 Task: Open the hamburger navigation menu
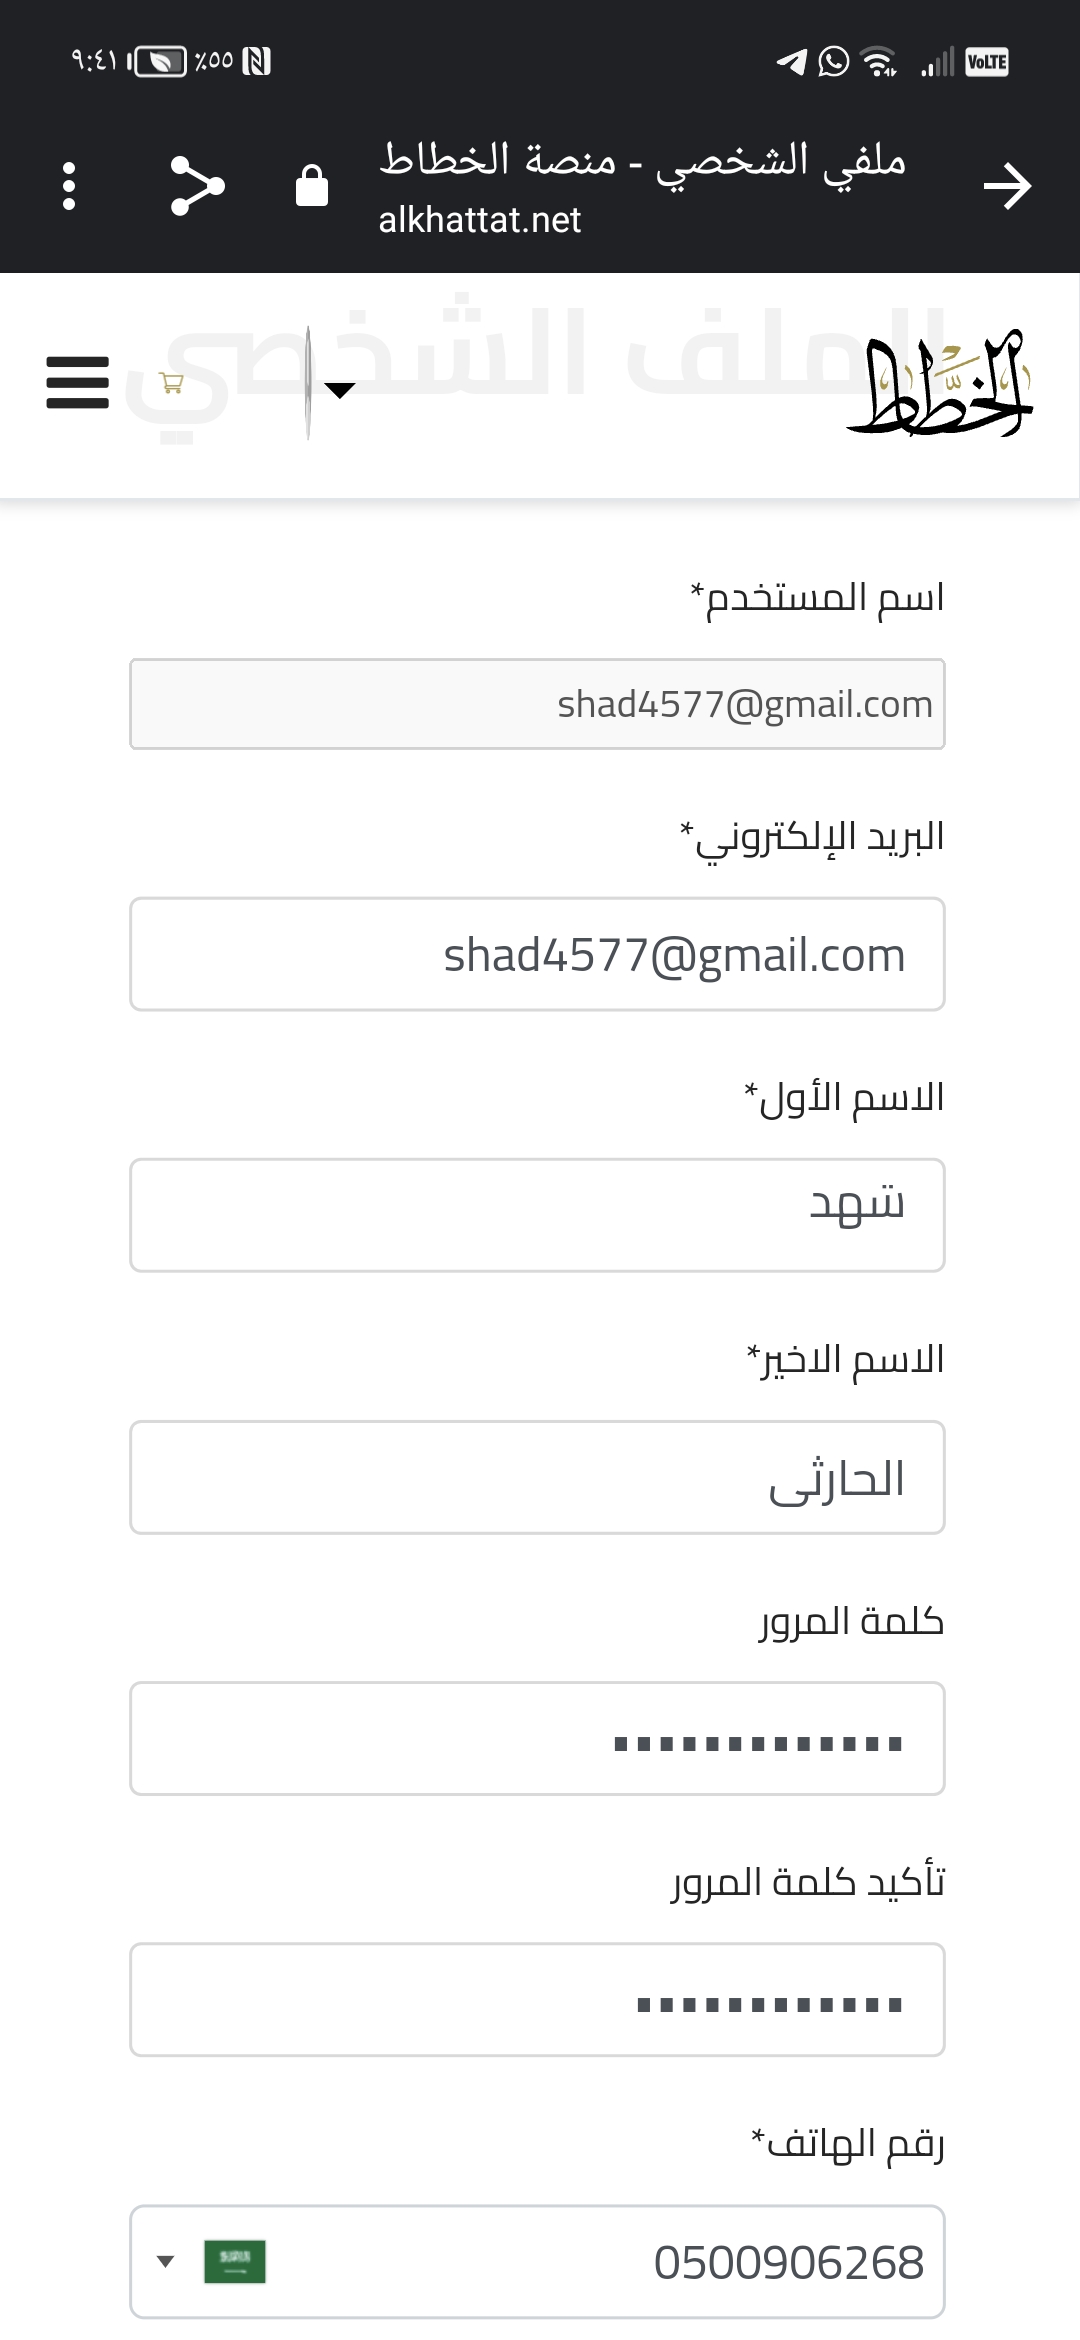click(77, 383)
